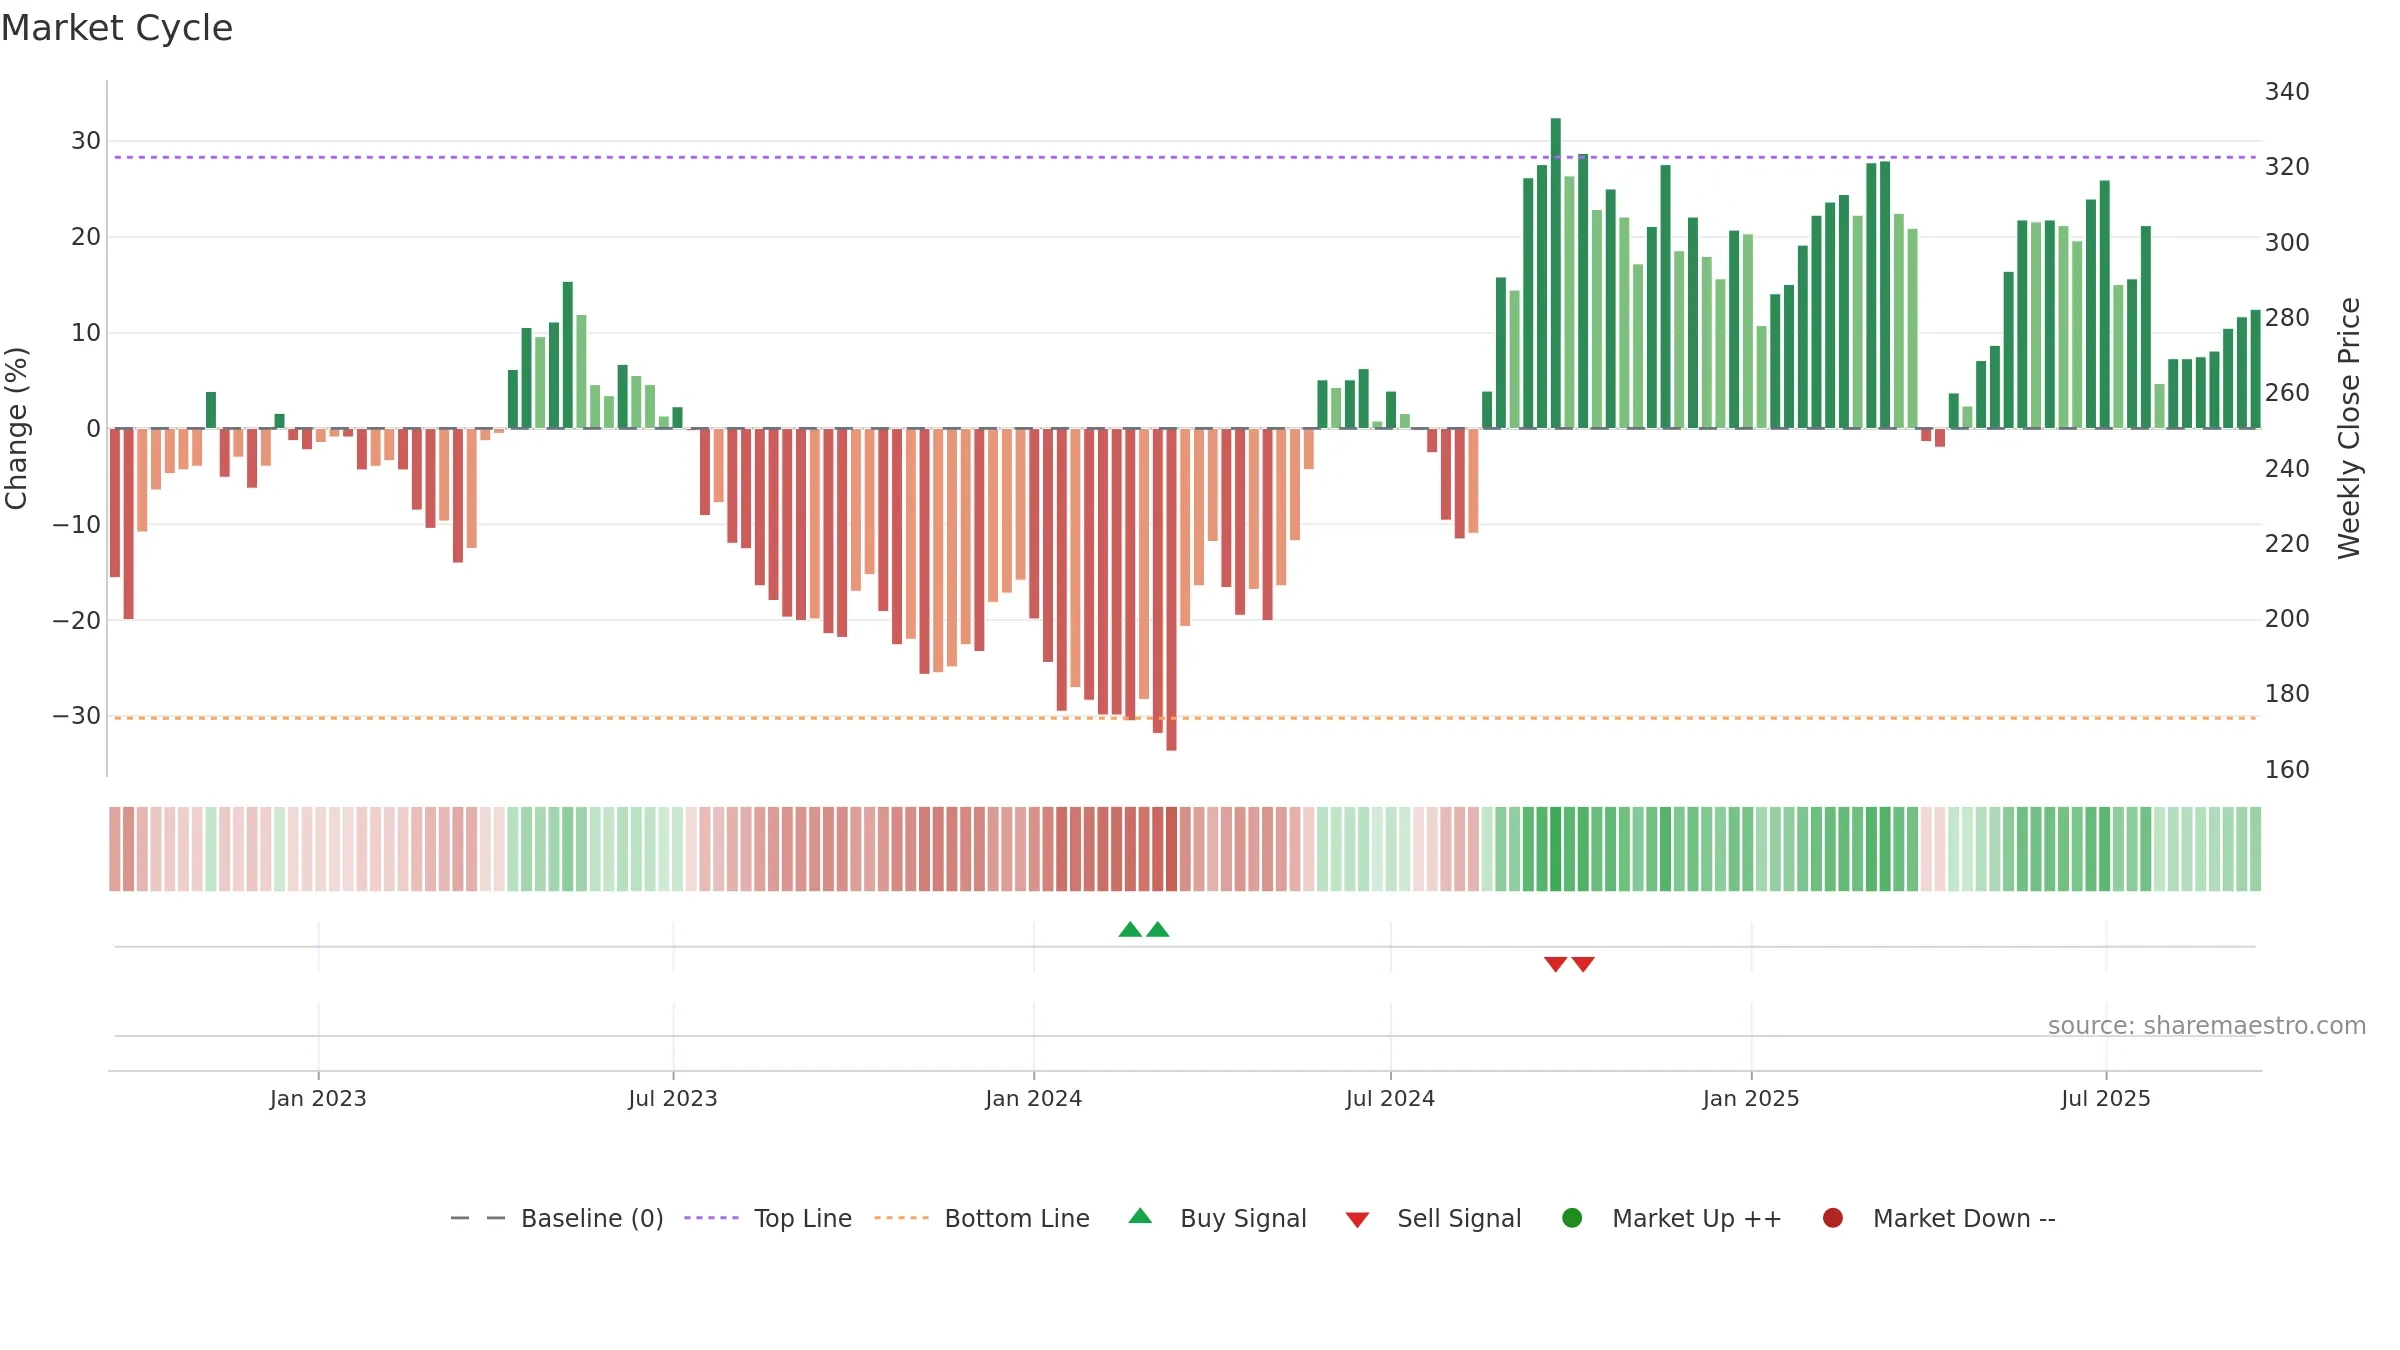The image size is (2400, 1350).
Task: Click the Jul 2023 axis label
Action: pos(673,1098)
